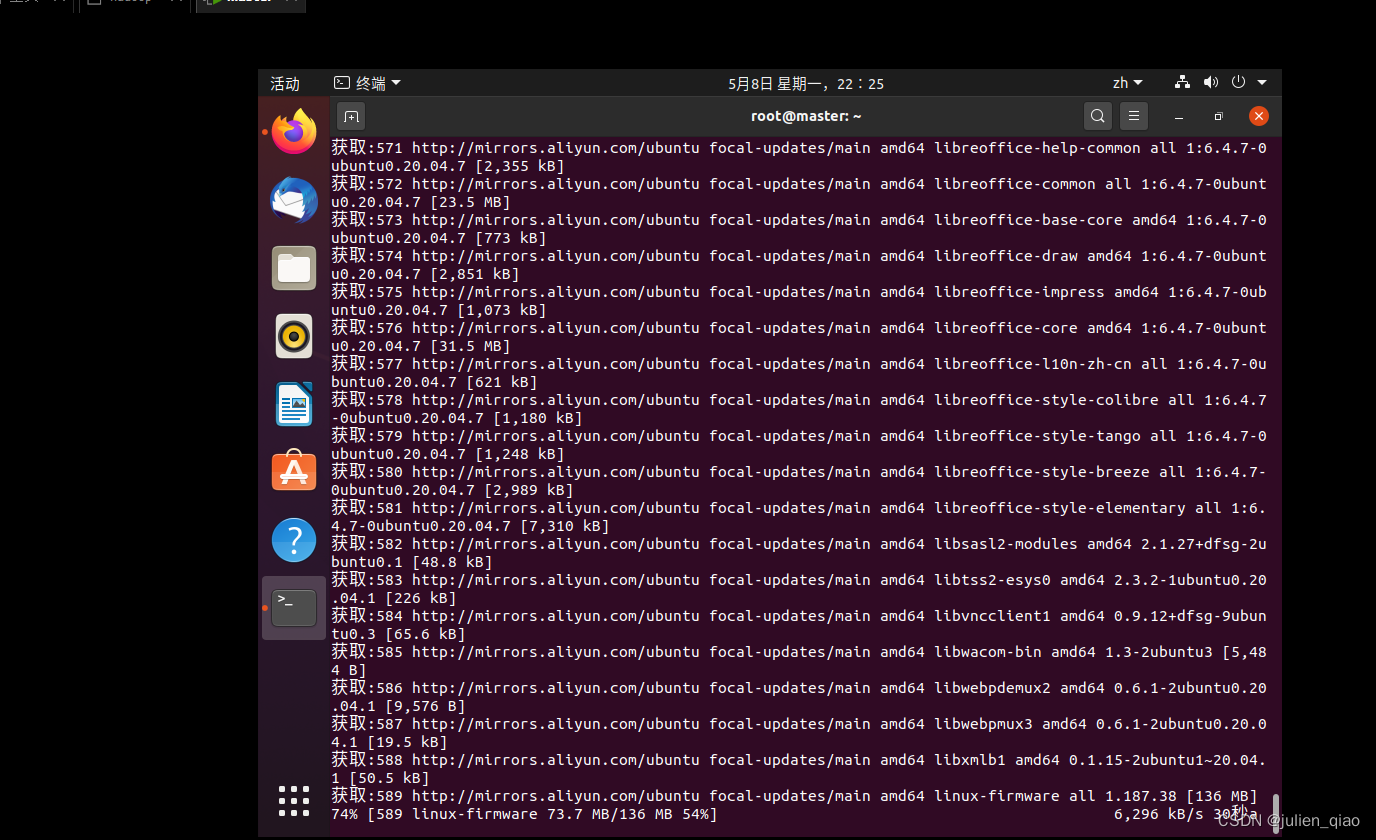Screen dimensions: 1376x840
Task: Open the Help question mark icon
Action: 294,540
